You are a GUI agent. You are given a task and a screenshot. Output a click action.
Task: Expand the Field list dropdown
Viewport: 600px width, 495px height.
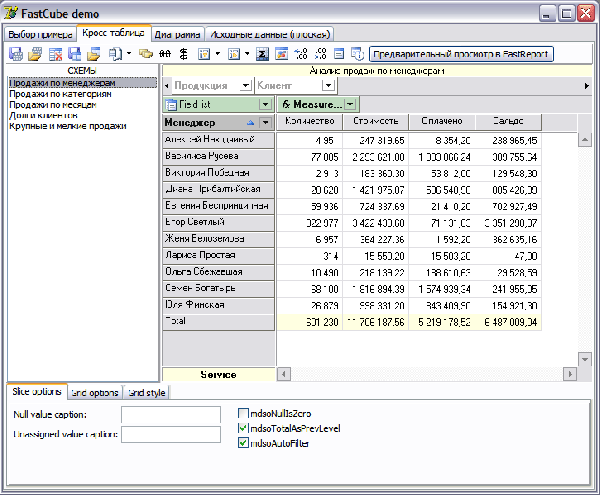(264, 104)
